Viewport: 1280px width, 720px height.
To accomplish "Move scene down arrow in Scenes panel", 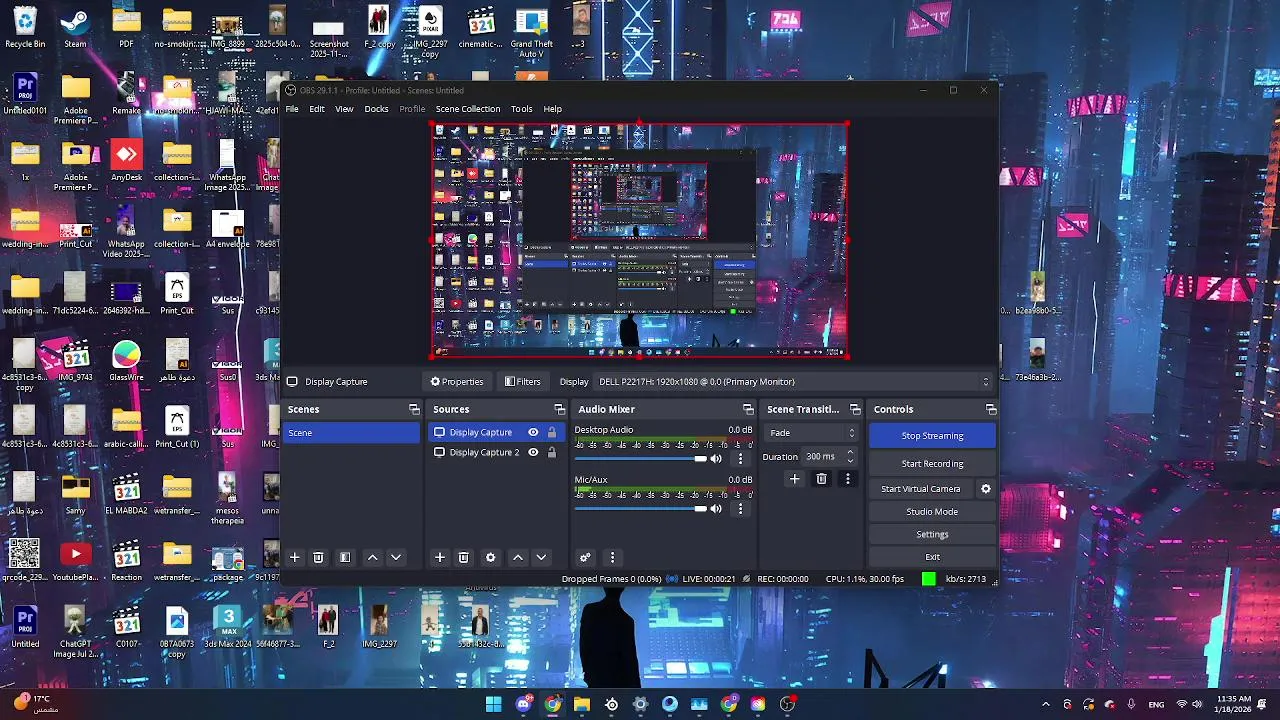I will click(x=396, y=557).
